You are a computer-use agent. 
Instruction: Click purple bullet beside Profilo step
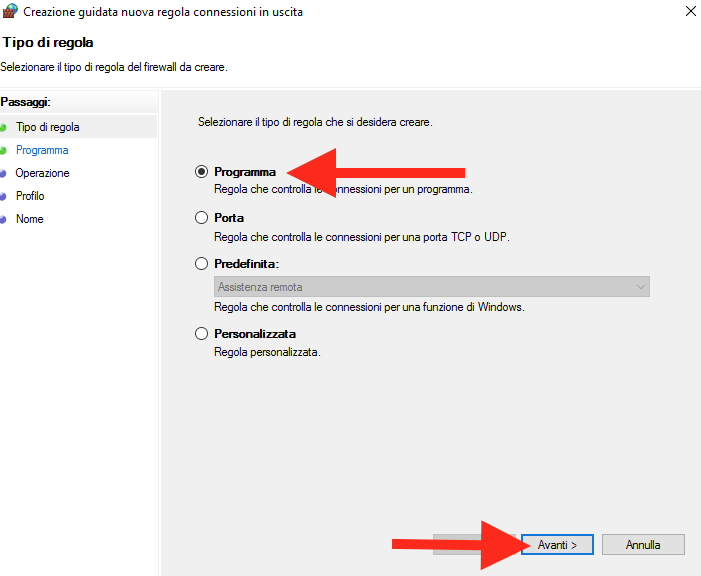click(x=3, y=196)
